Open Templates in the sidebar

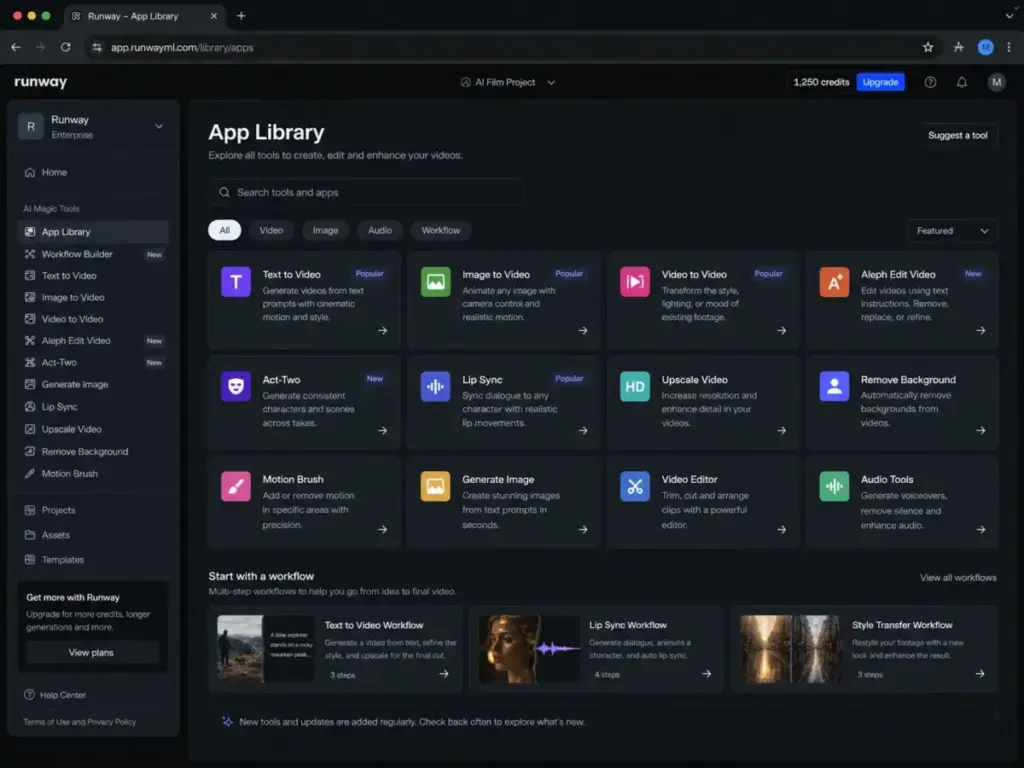pos(93,560)
